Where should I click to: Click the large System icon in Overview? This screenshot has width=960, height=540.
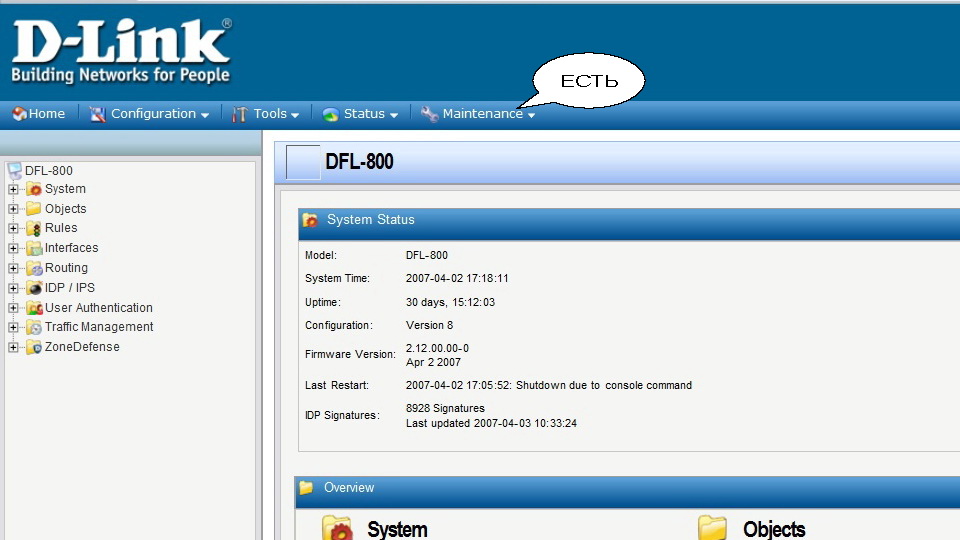tap(337, 528)
